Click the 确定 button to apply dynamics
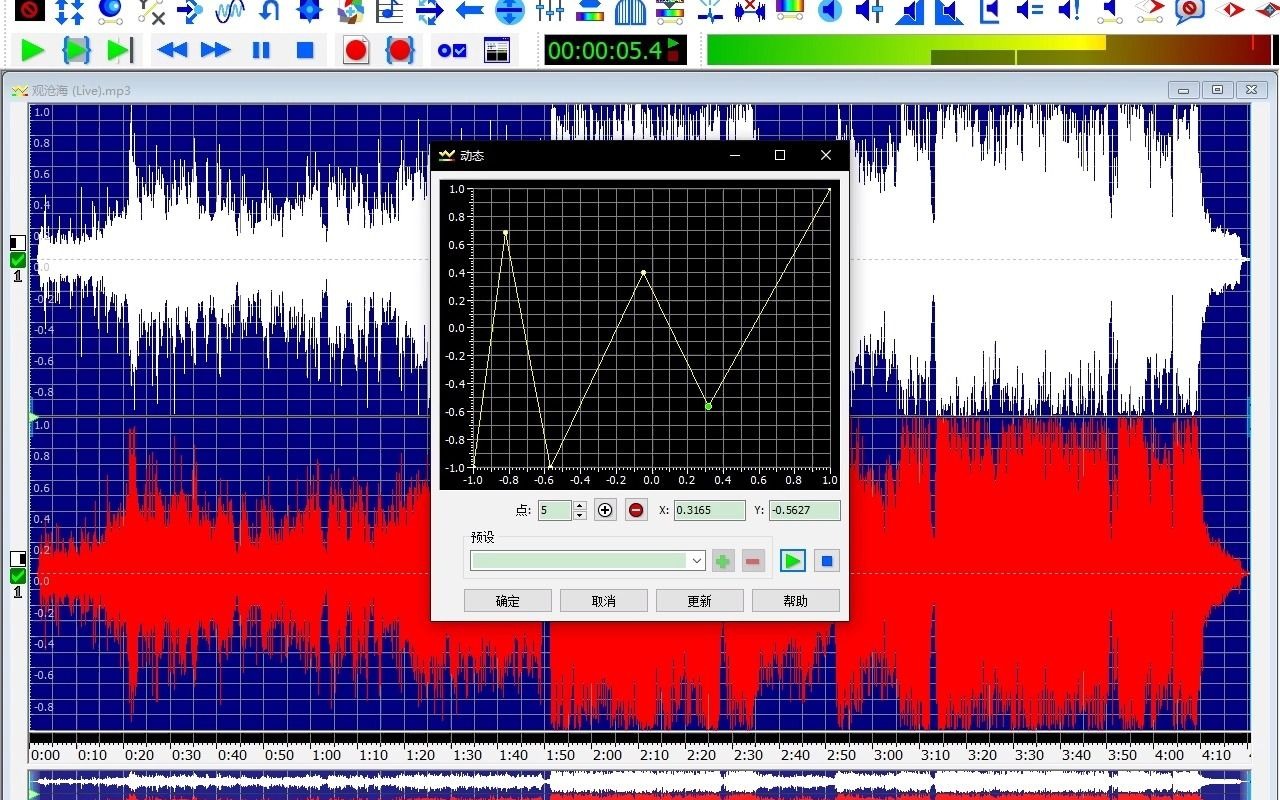This screenshot has width=1280, height=800. click(x=507, y=600)
